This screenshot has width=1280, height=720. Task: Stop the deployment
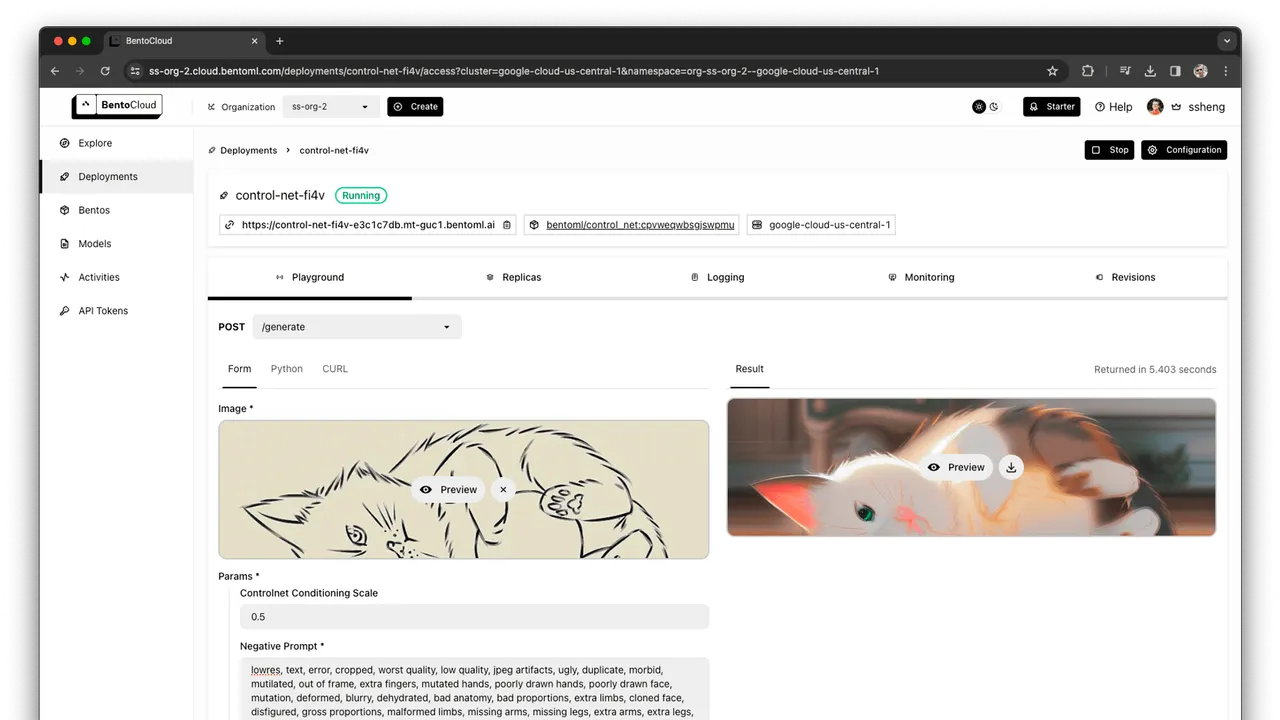click(x=1109, y=150)
